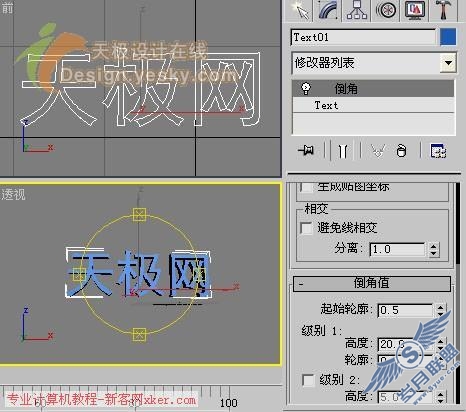Image resolution: width=466 pixels, height=412 pixels.
Task: Toggle the 生成贴图坐标 checkbox
Action: pyautogui.click(x=306, y=187)
